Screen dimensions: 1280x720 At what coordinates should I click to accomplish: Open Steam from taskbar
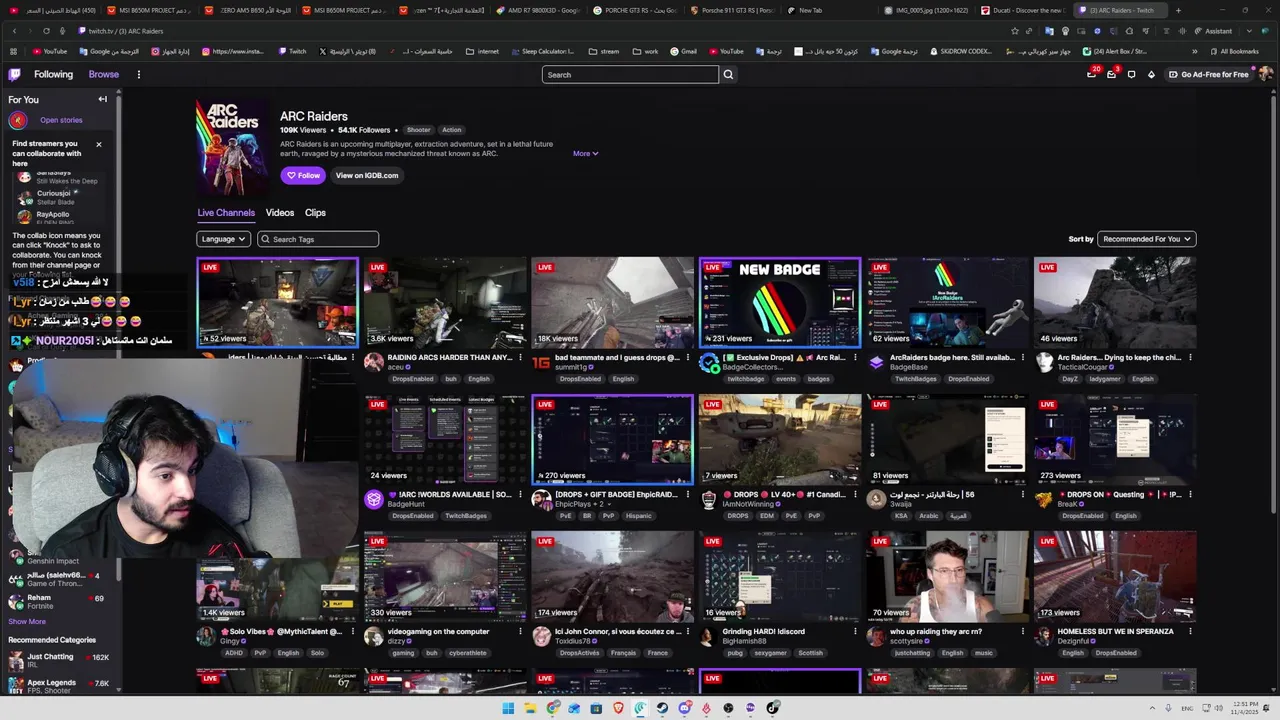[x=662, y=708]
